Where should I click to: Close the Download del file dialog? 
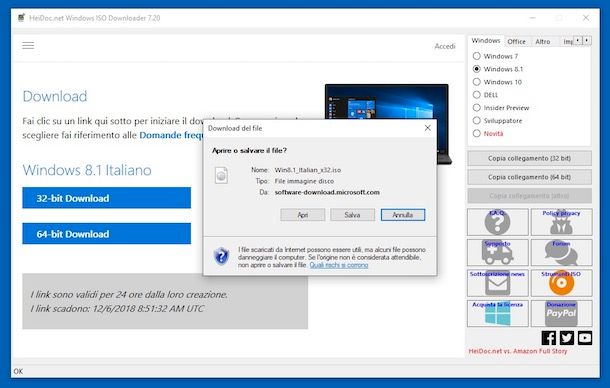tap(428, 128)
